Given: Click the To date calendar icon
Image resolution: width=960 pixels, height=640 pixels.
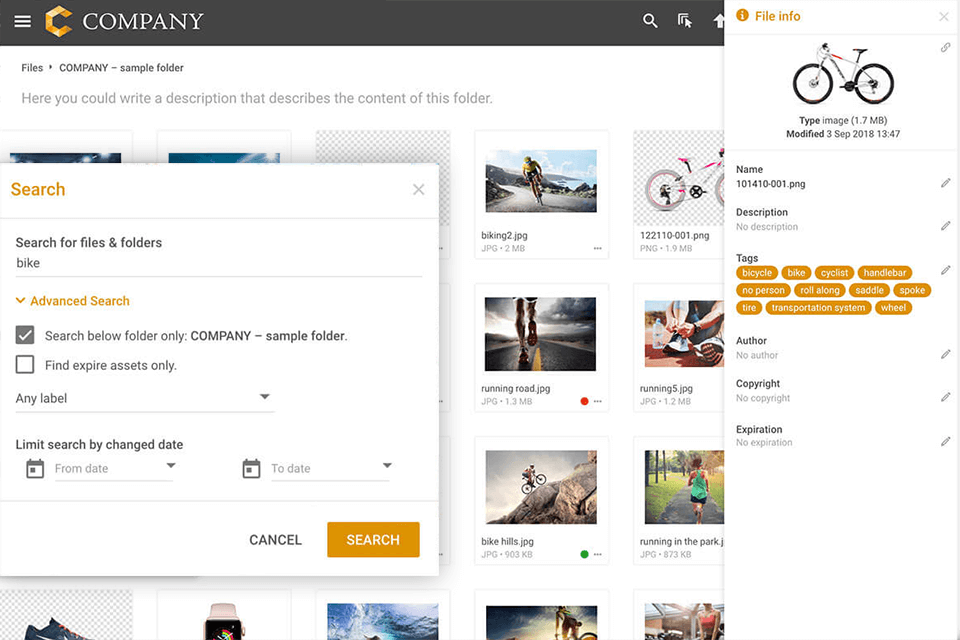Looking at the screenshot, I should pyautogui.click(x=251, y=469).
